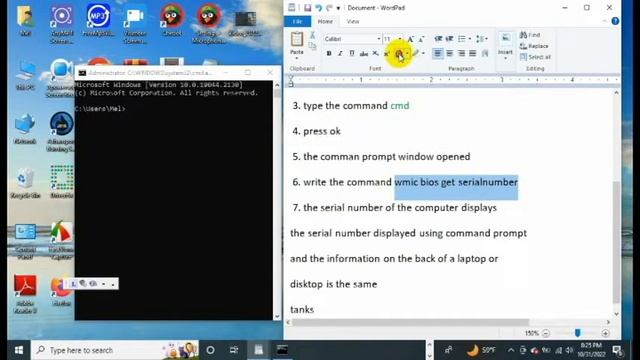
Task: Apply the text color A button
Action: [399, 53]
